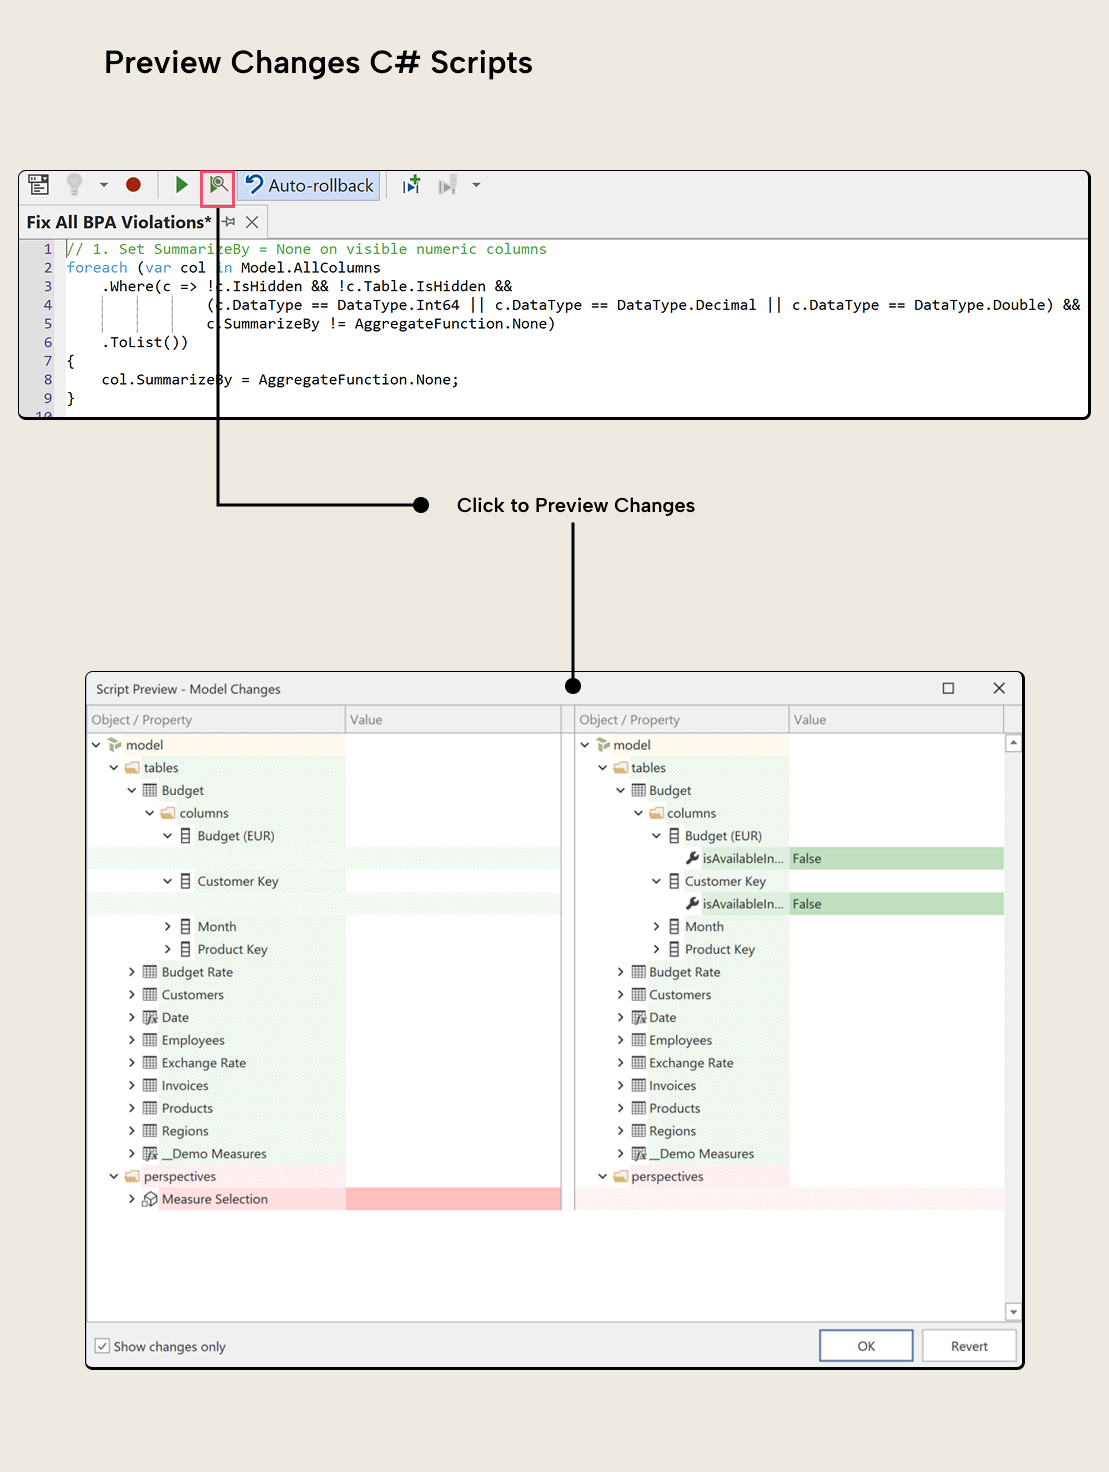Viewport: 1109px width, 1472px height.
Task: Expand the Products table in left panel
Action: pos(132,1108)
